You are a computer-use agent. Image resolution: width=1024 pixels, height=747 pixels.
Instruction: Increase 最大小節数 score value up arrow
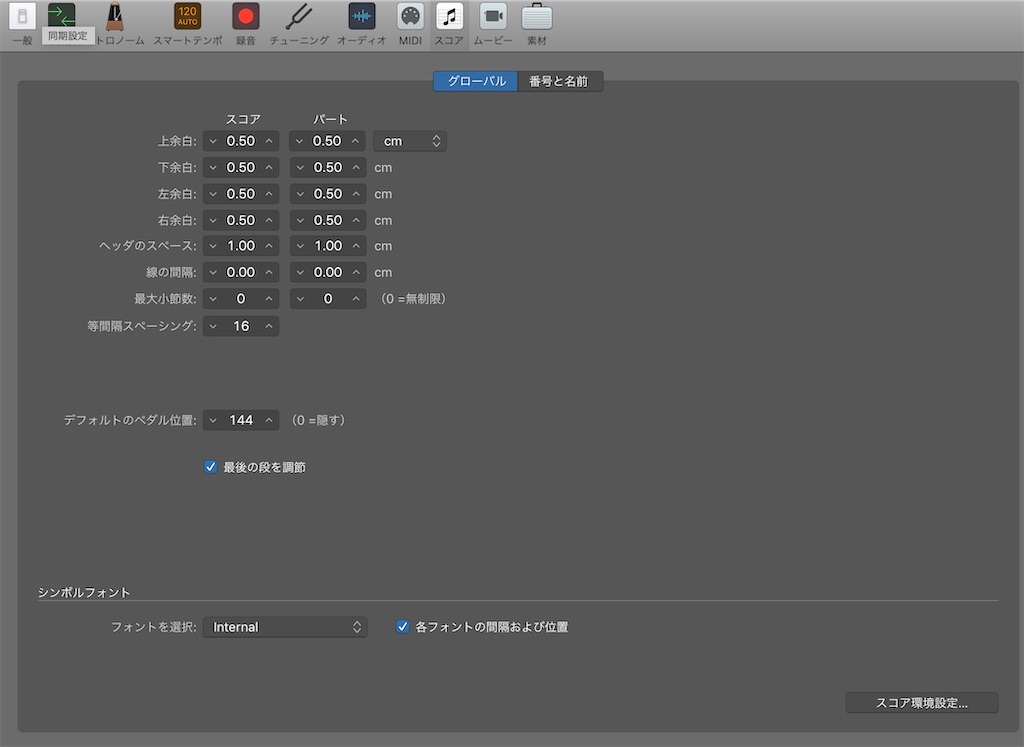click(x=268, y=299)
